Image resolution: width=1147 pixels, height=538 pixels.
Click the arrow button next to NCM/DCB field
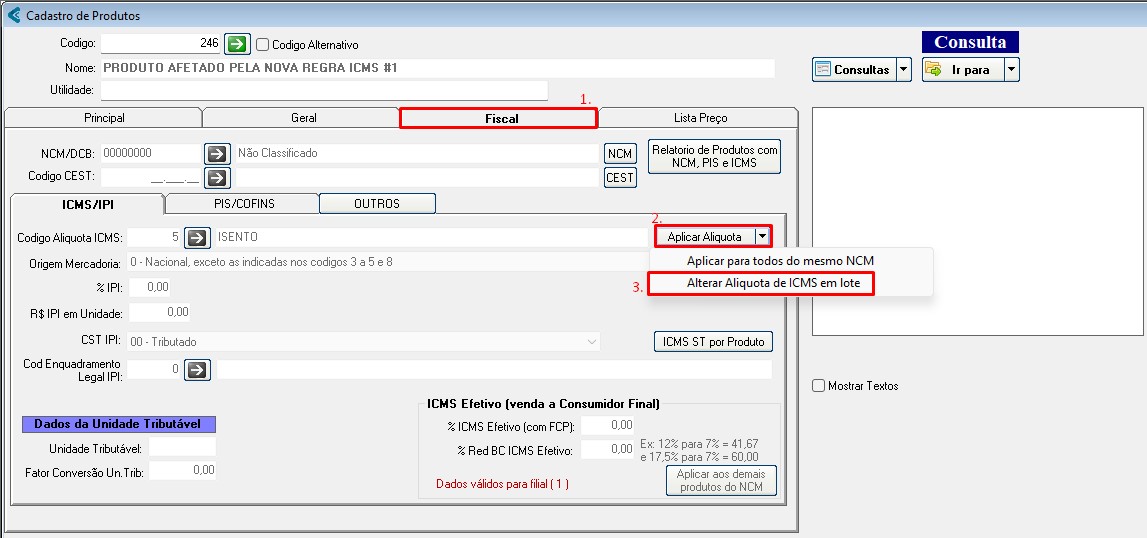[x=217, y=154]
